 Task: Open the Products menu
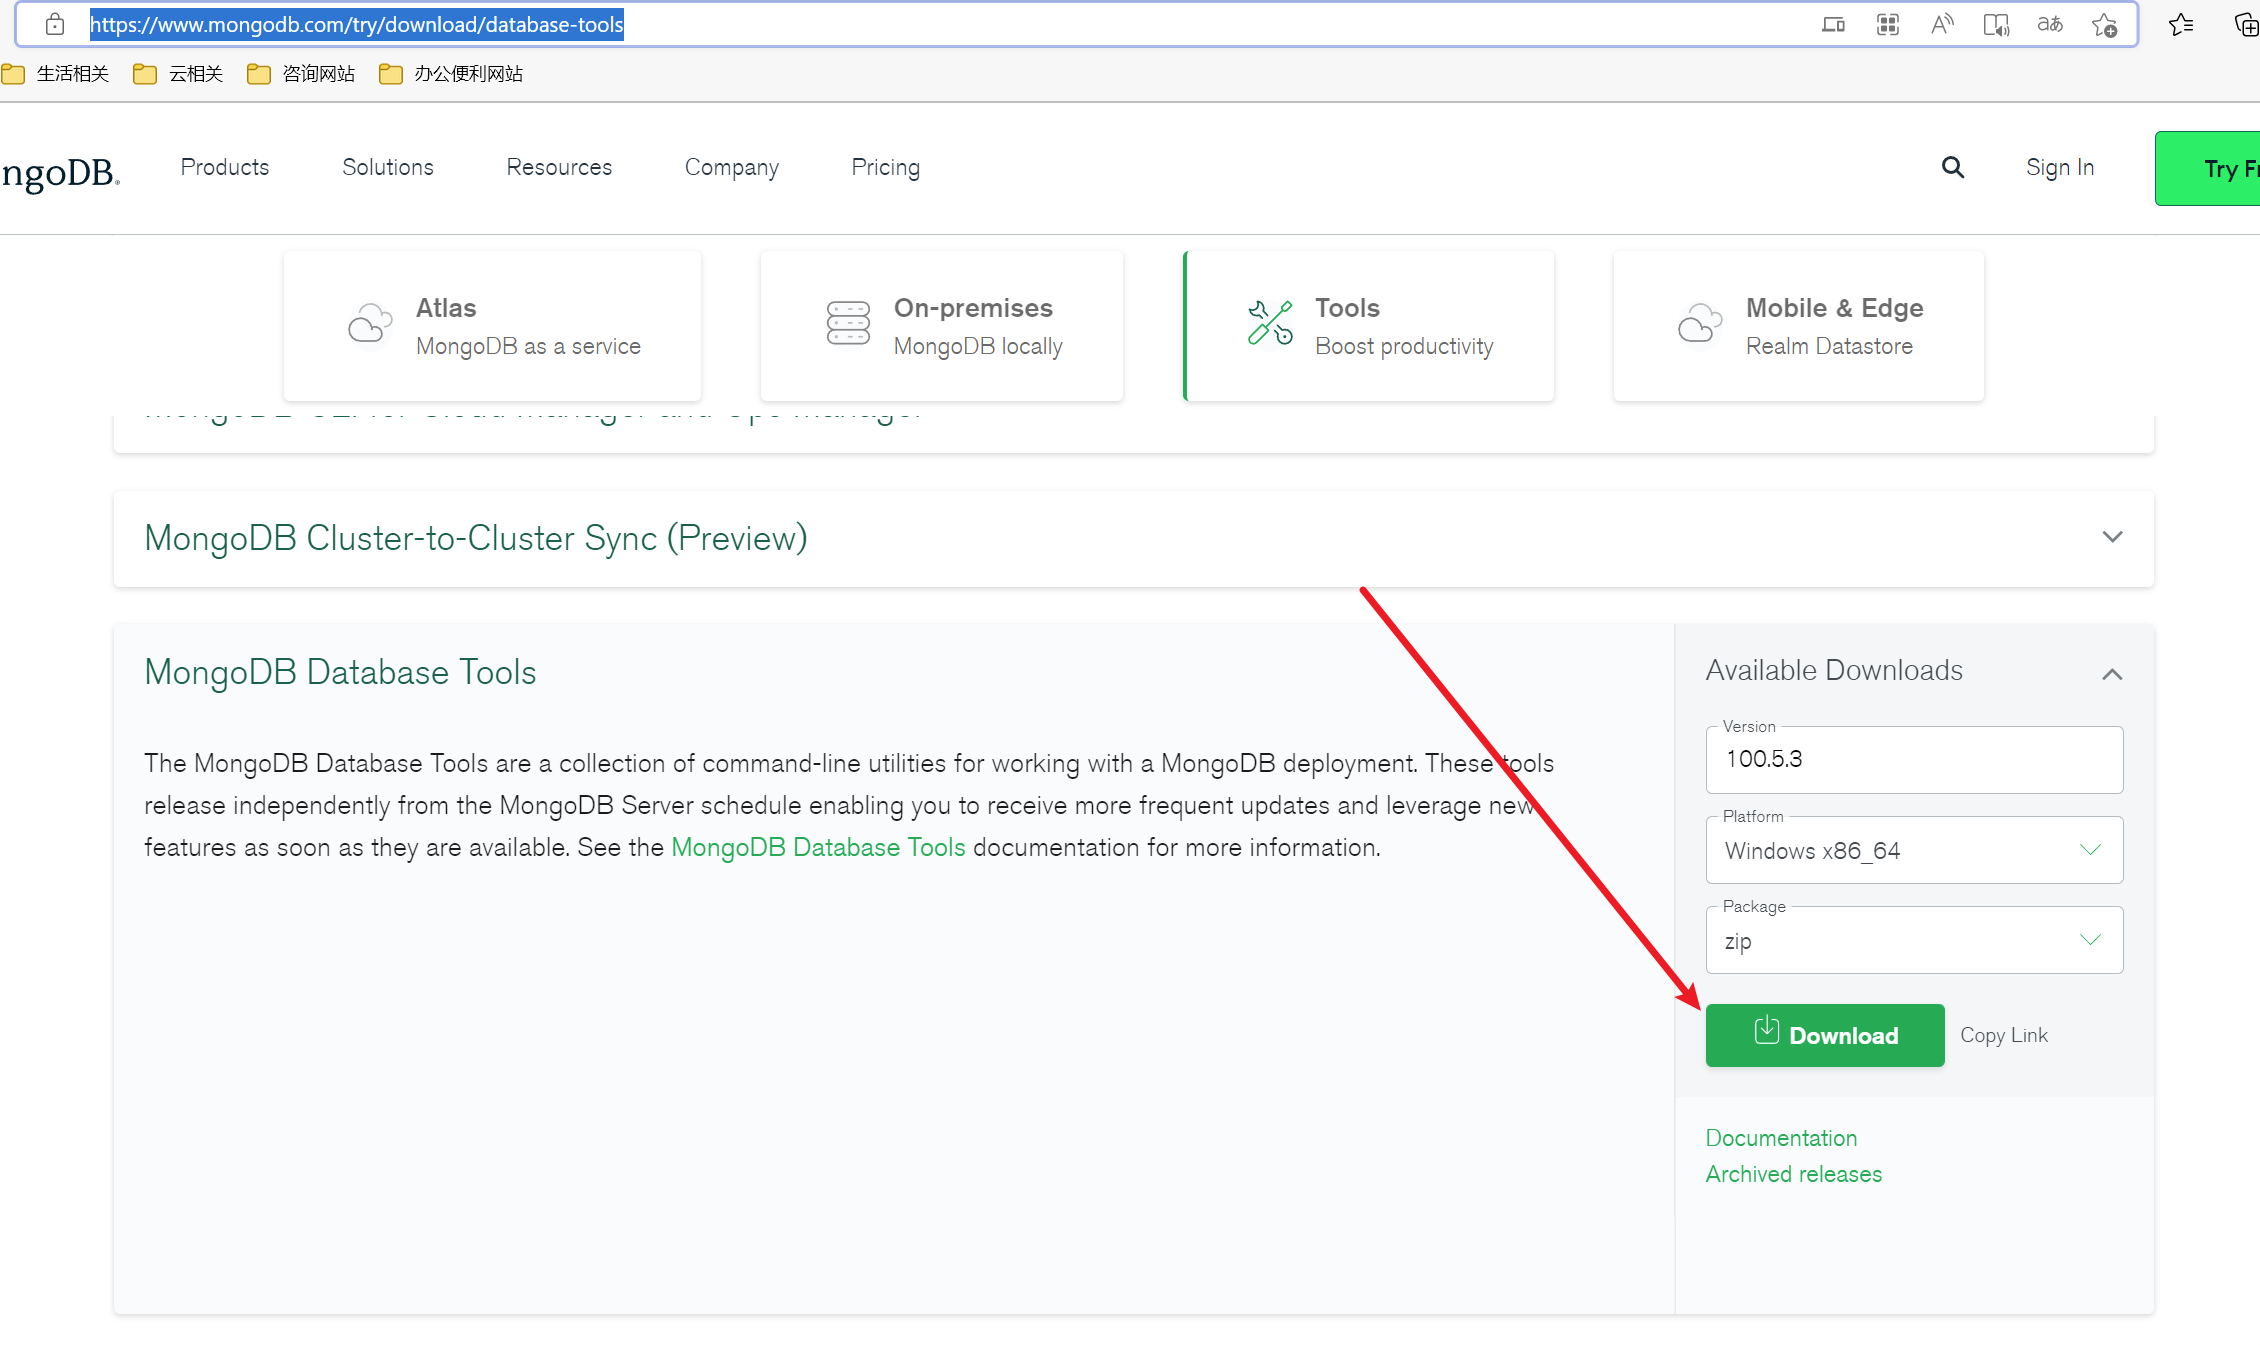pos(225,167)
